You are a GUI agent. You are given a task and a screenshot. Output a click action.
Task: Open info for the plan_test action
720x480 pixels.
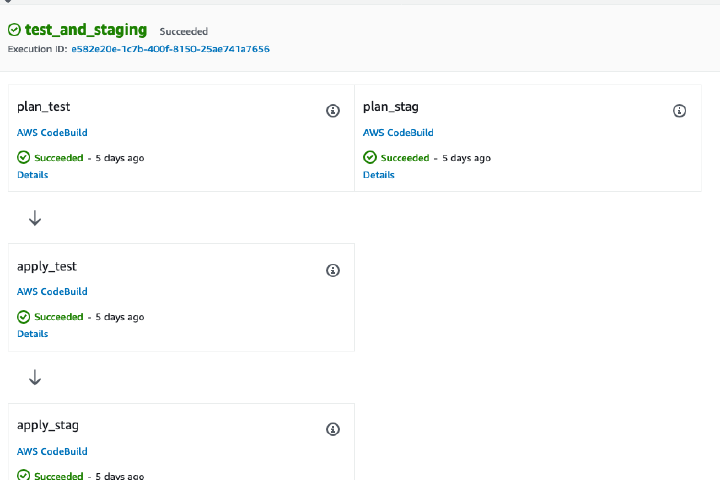coord(333,111)
